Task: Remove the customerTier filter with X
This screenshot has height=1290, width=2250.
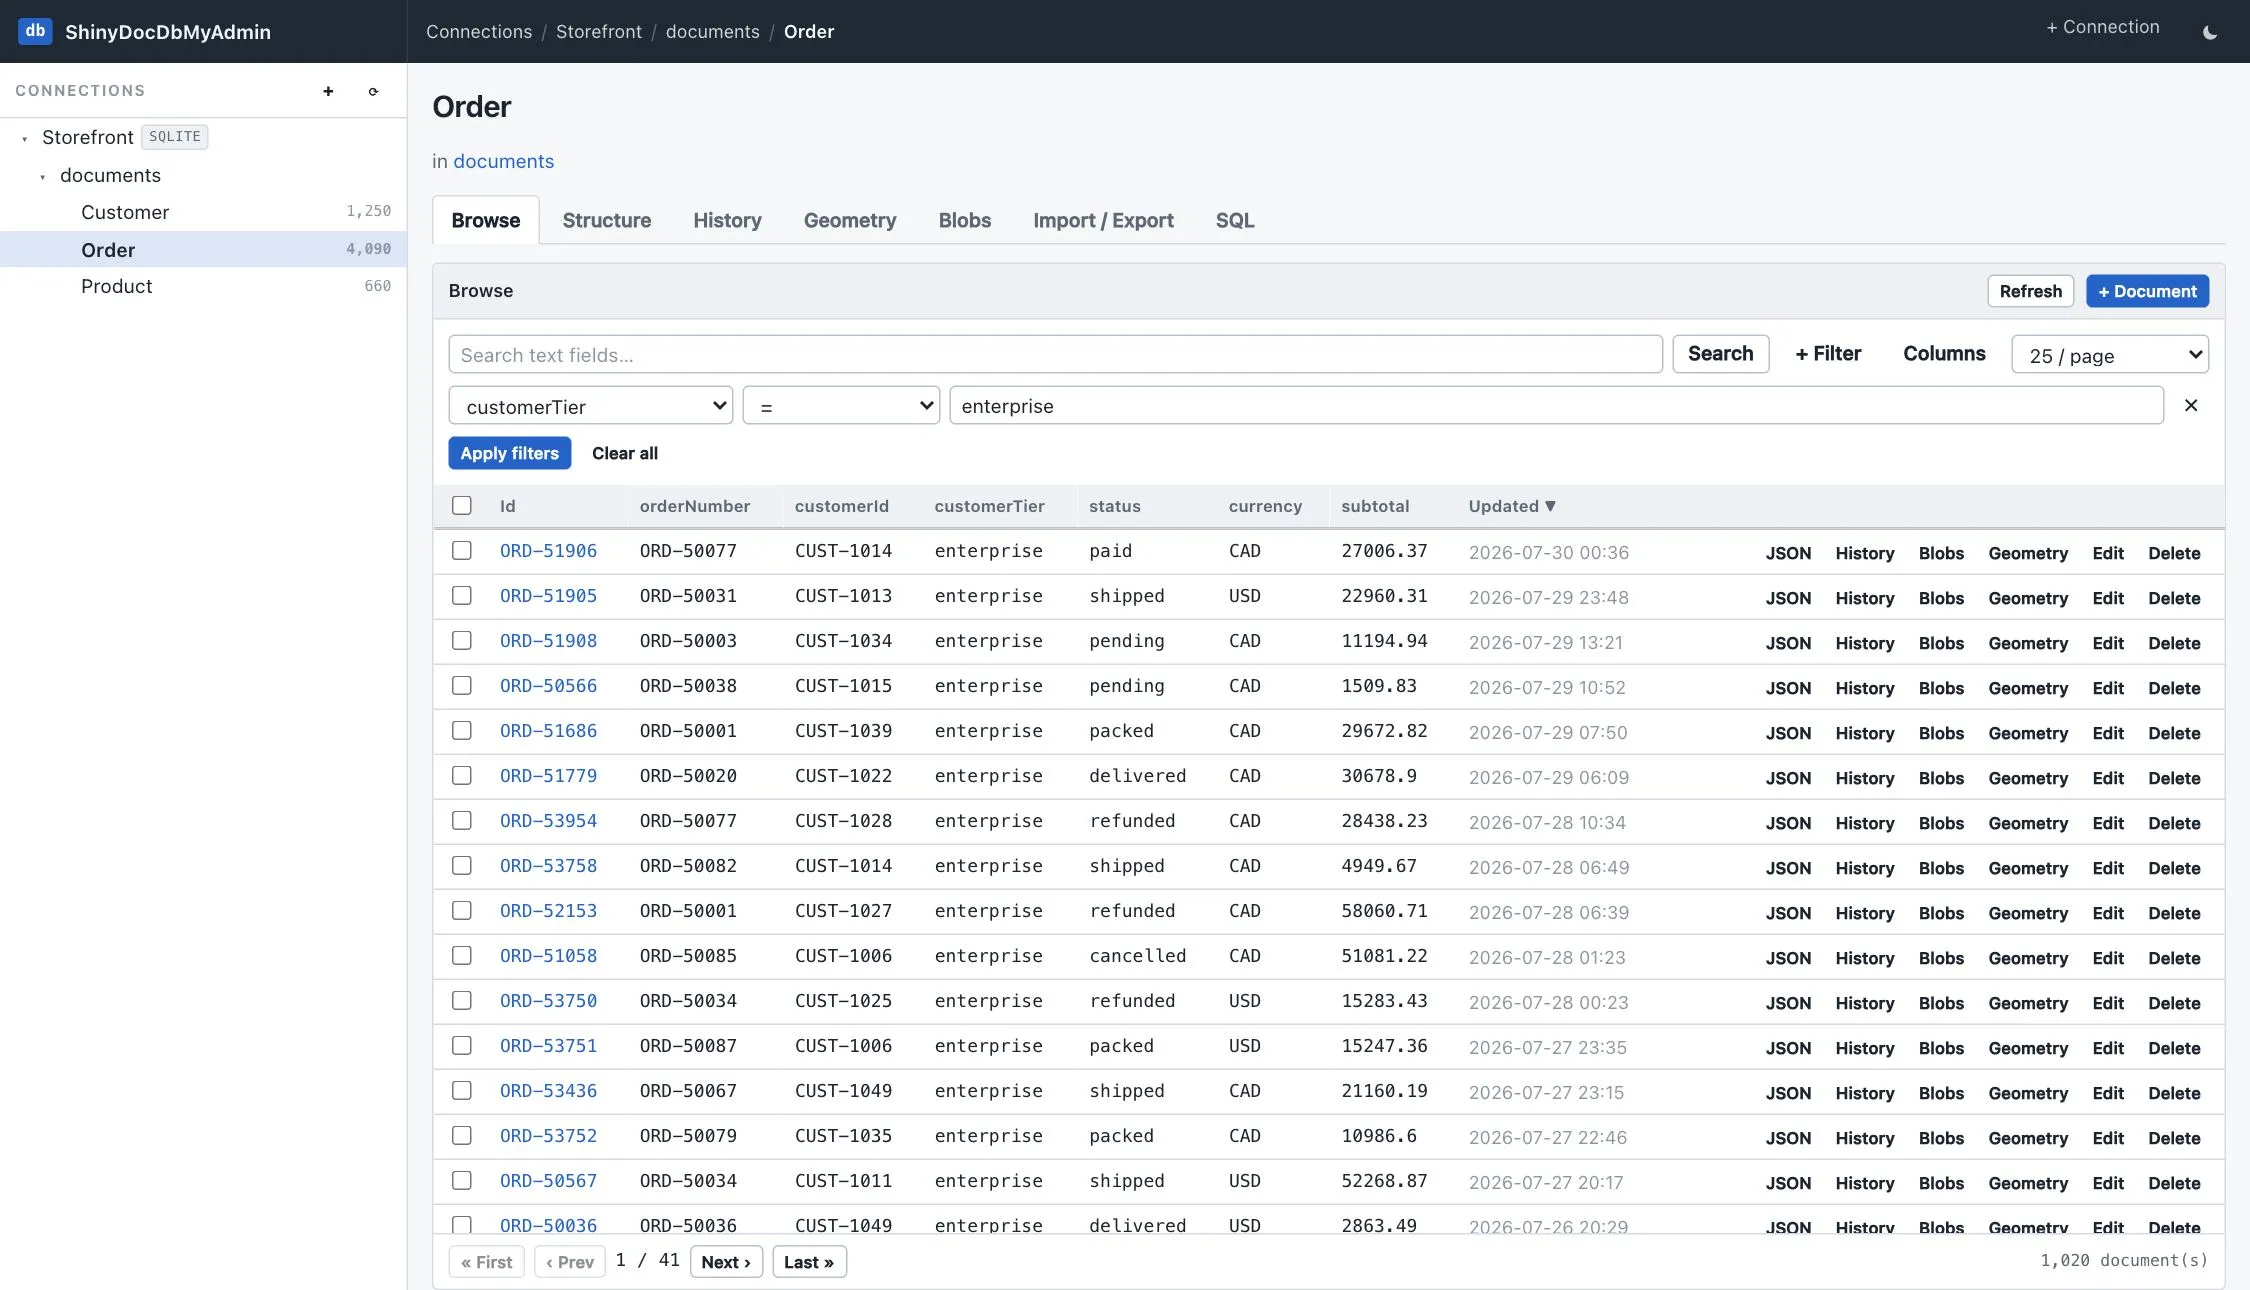Action: [2191, 405]
